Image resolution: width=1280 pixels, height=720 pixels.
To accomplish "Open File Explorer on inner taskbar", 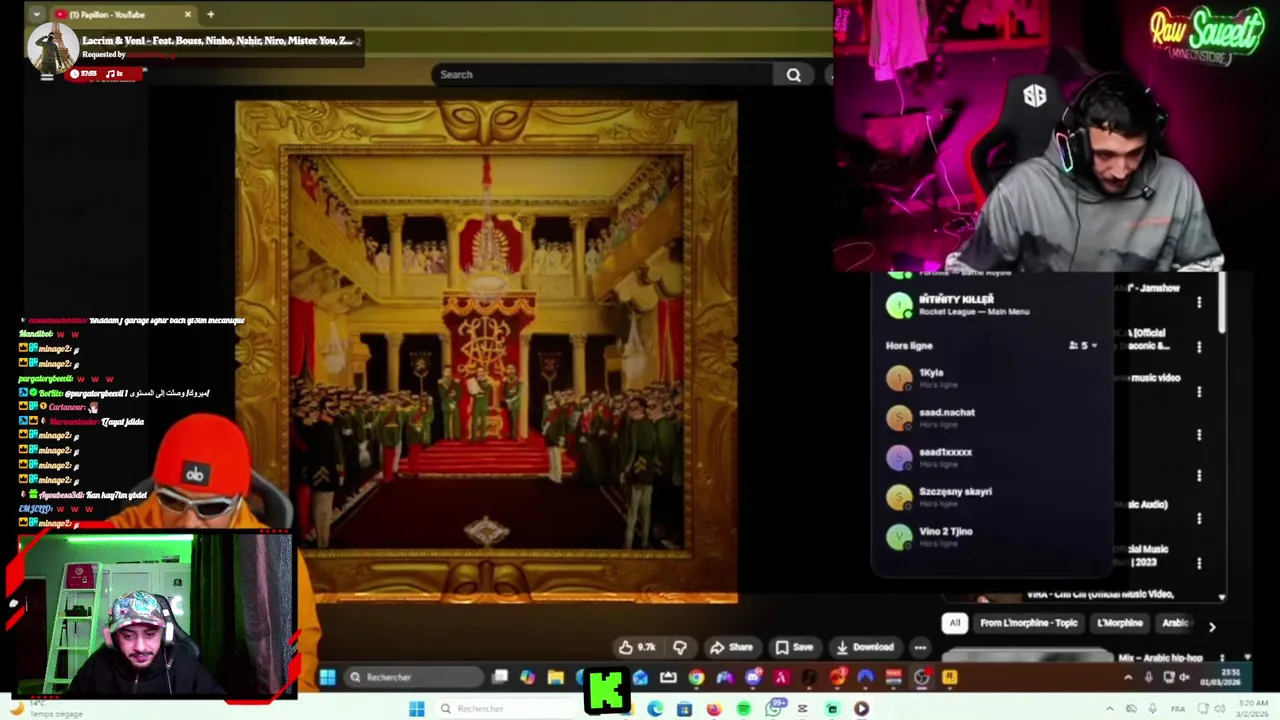I will [x=555, y=677].
